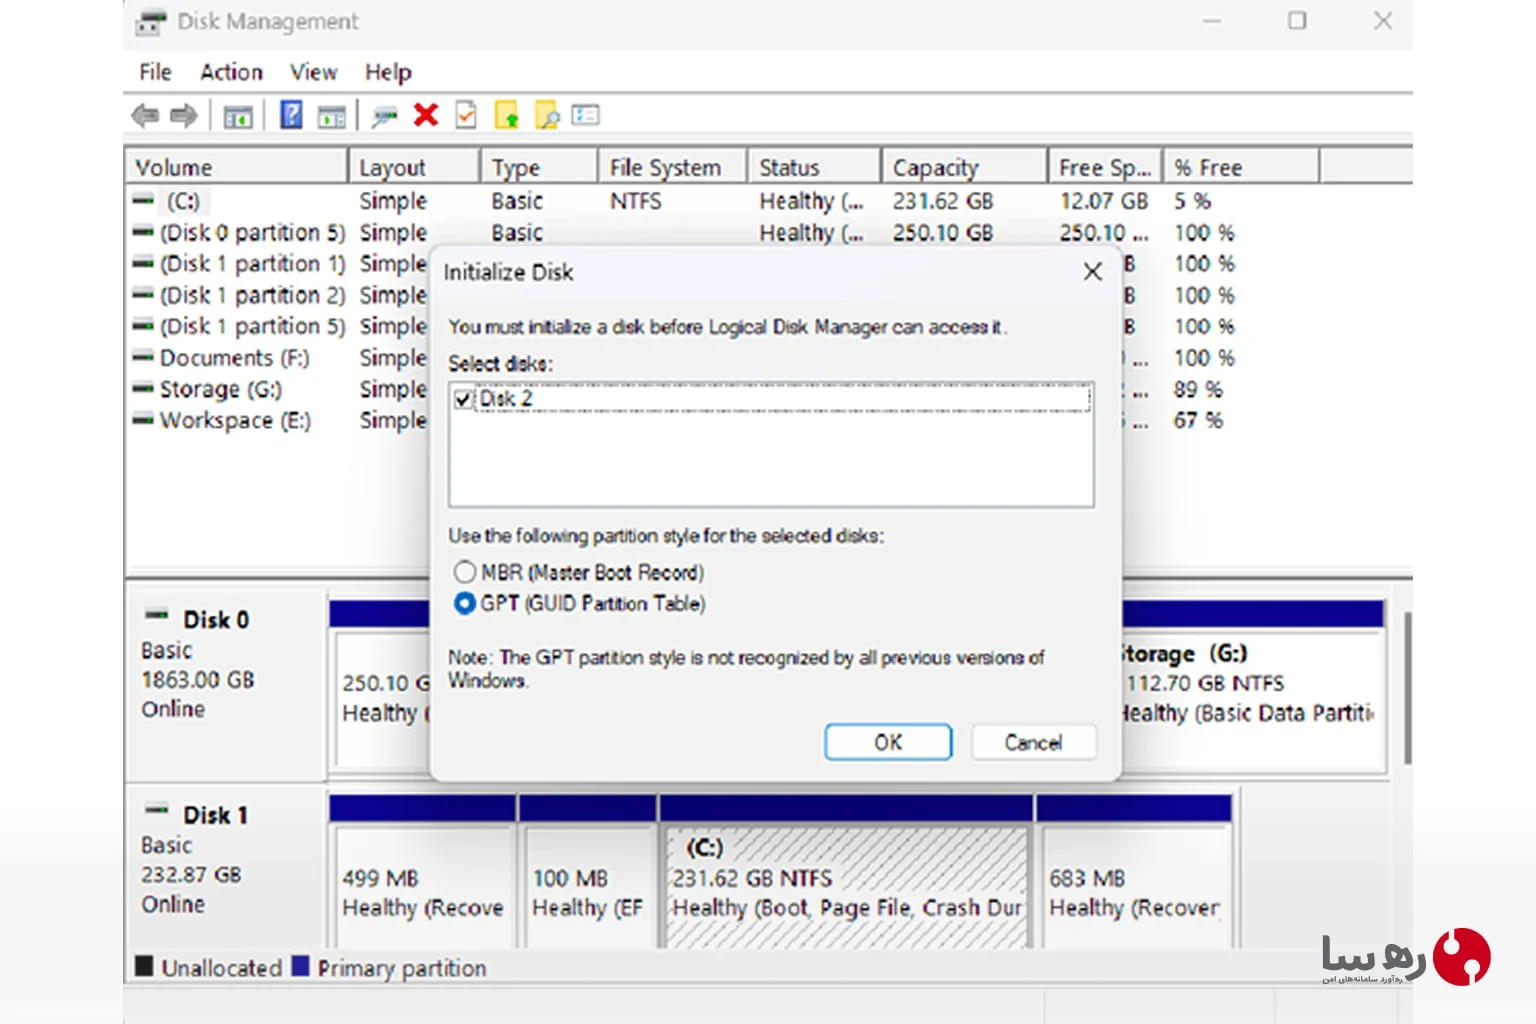This screenshot has height=1024, width=1536.
Task: Confirm with the OK button
Action: pyautogui.click(x=888, y=742)
